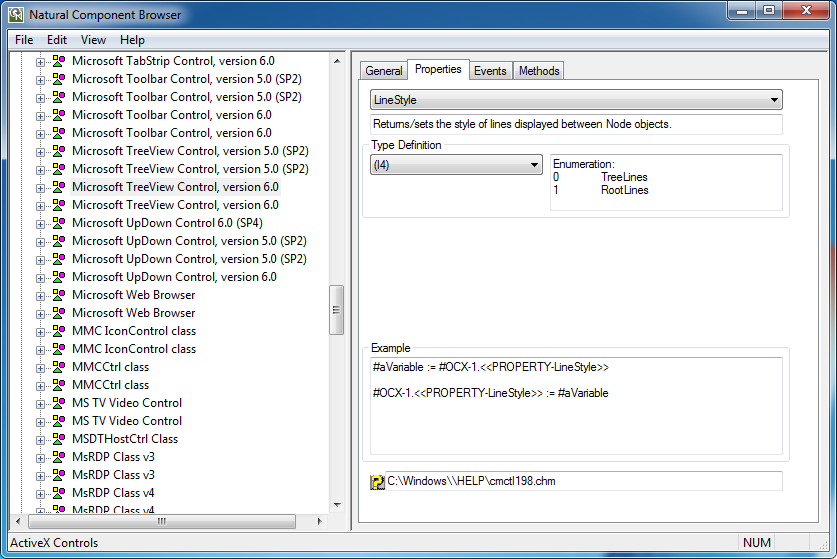Click the Natural Component Browser title bar icon

16,15
